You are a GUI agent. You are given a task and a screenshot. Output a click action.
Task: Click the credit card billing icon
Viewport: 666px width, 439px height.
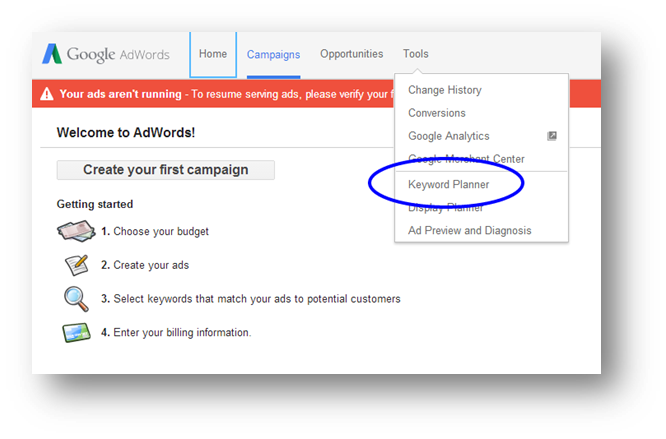pyautogui.click(x=76, y=332)
